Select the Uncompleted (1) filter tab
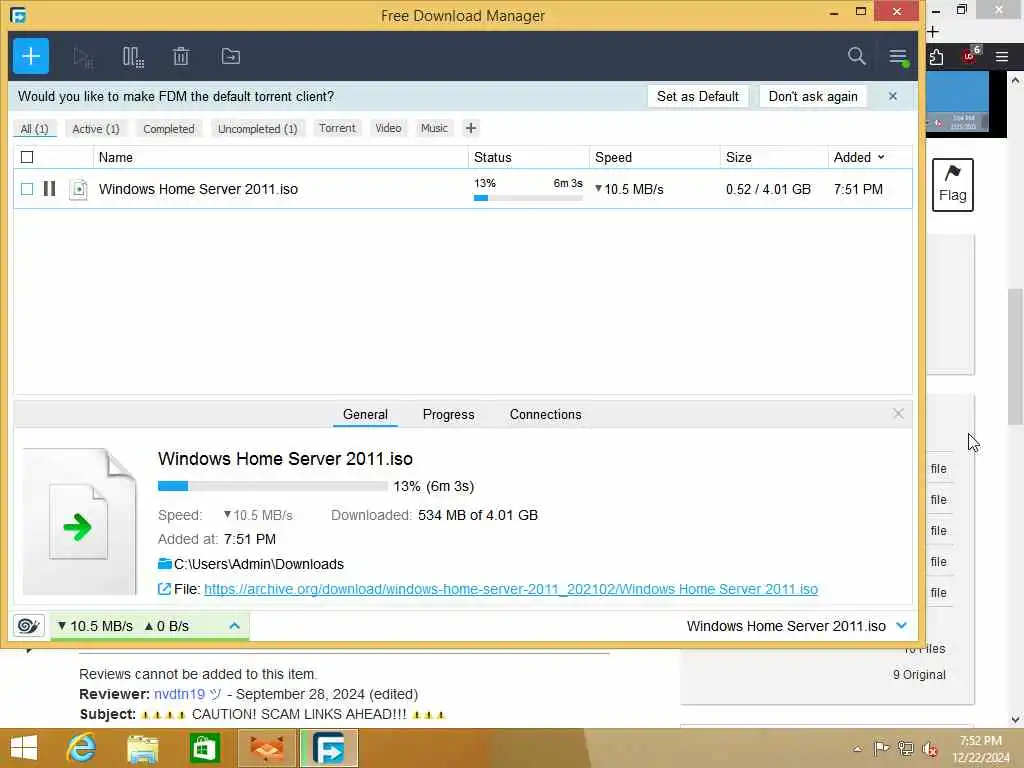The height and width of the screenshot is (768, 1024). click(257, 129)
